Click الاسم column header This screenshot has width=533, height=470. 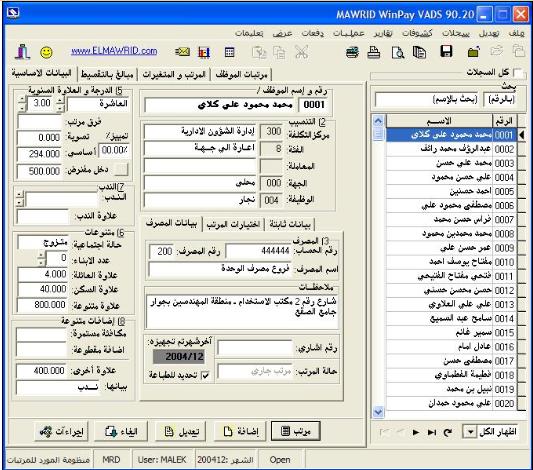pyautogui.click(x=439, y=121)
